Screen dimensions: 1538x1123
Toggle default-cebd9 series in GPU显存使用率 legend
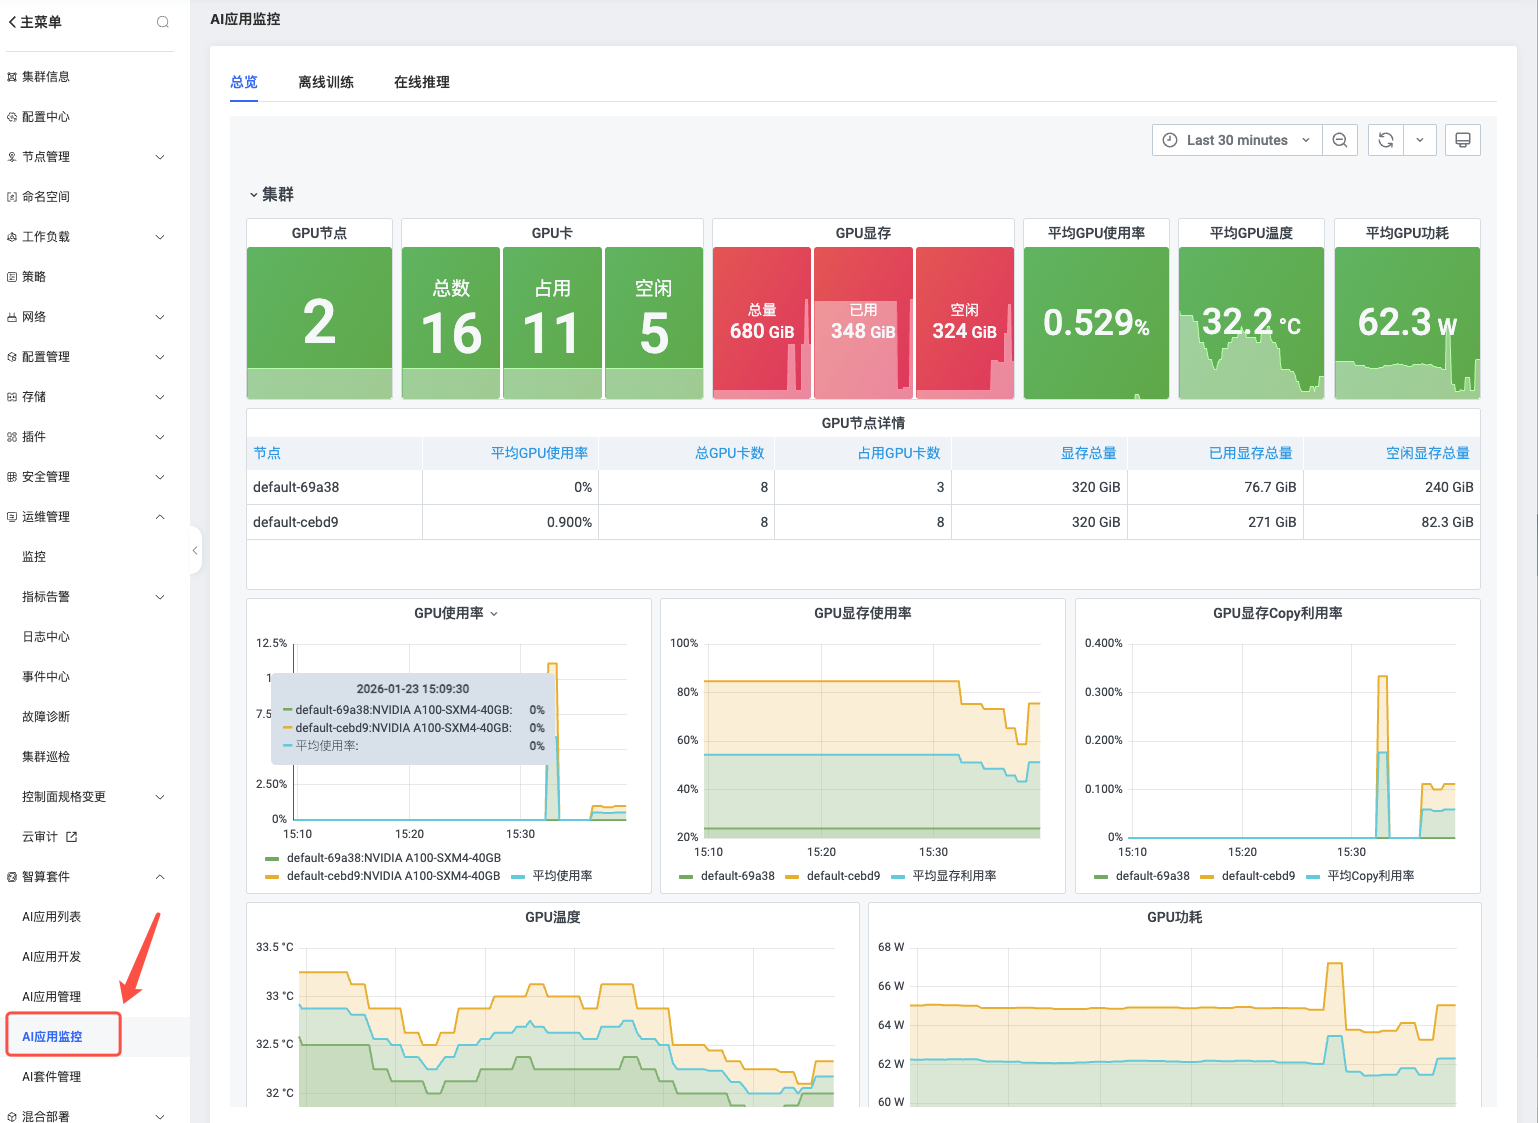842,876
